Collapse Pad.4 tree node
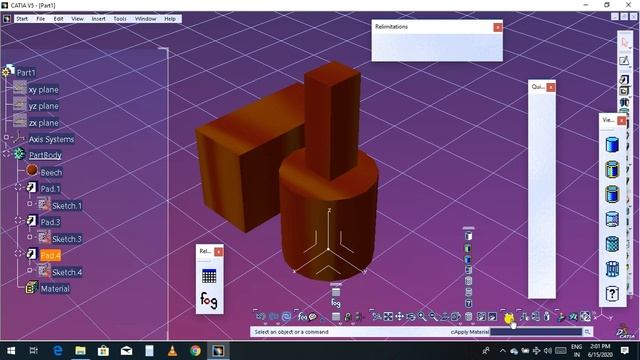The width and height of the screenshot is (640, 360). tap(18, 253)
